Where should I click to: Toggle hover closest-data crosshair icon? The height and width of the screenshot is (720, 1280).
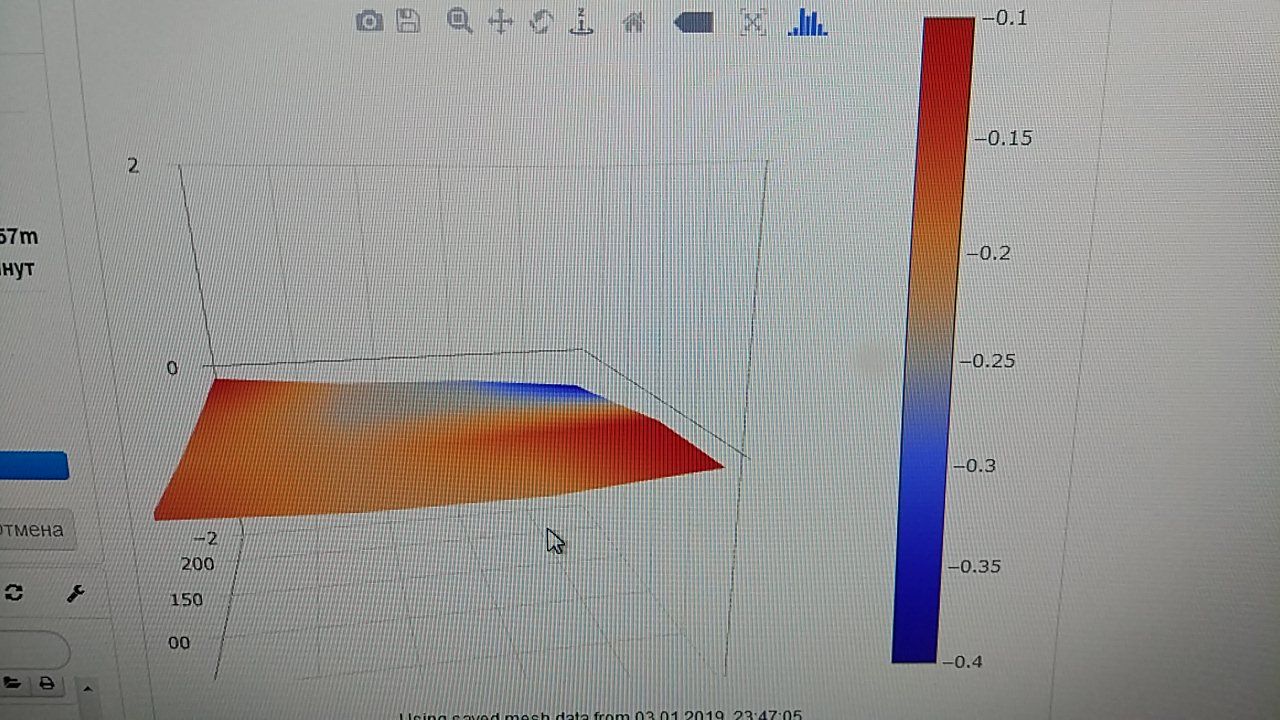(x=753, y=22)
